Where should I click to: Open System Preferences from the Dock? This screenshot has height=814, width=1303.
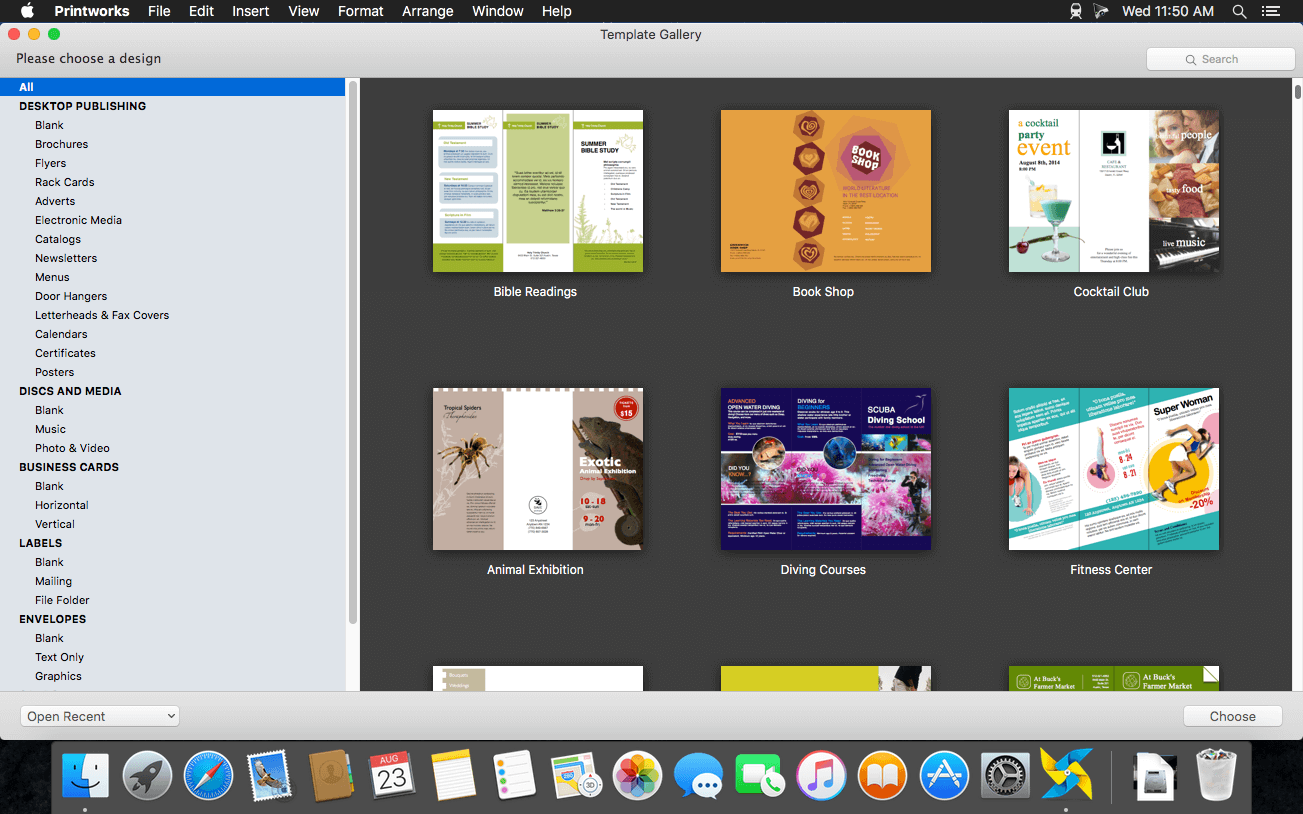point(1005,775)
